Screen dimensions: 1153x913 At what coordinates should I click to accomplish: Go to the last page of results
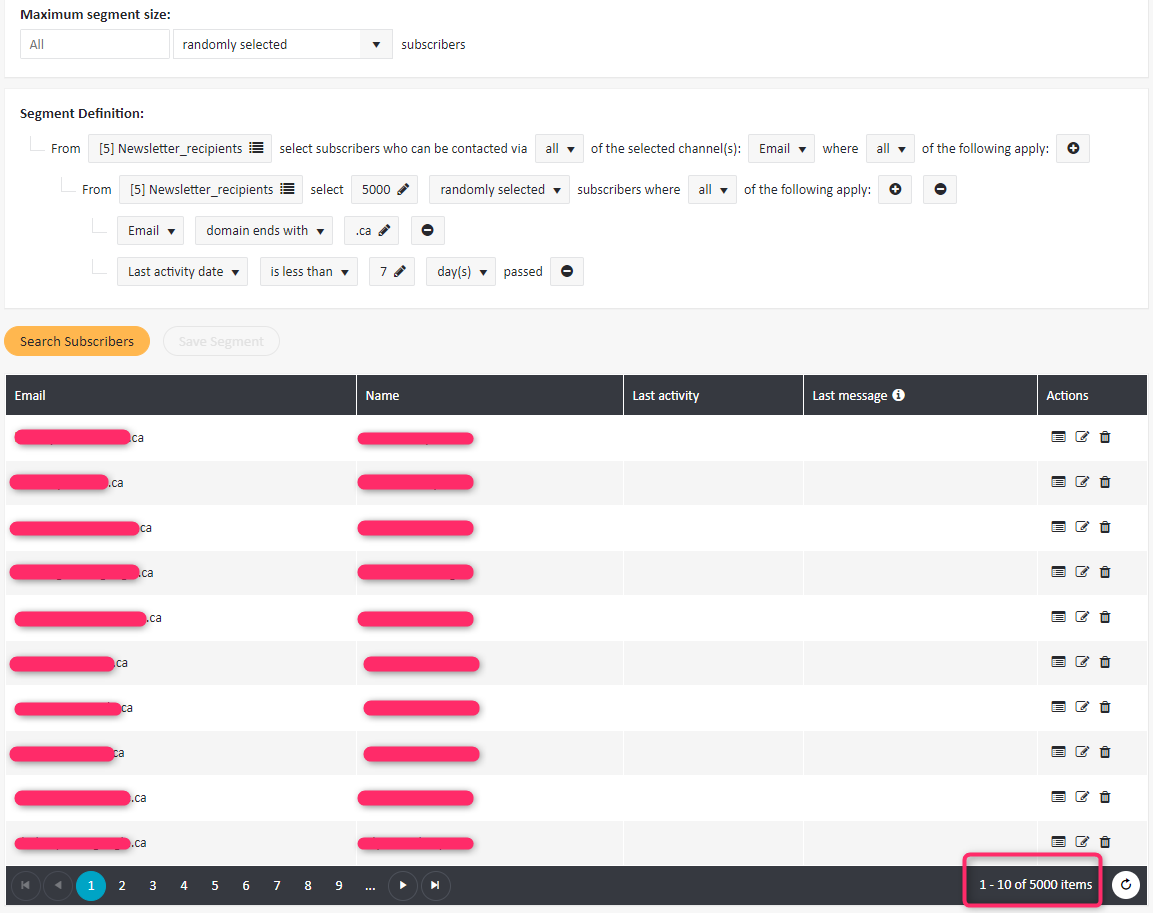tap(434, 885)
